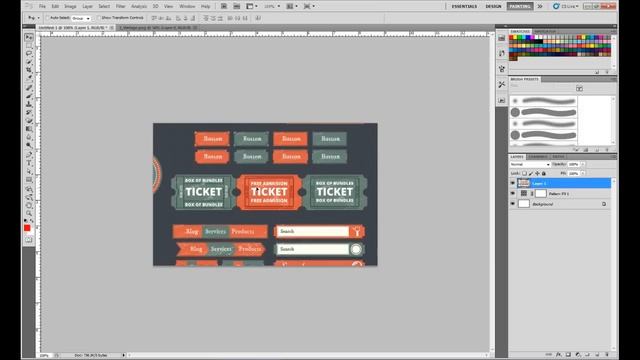The image size is (640, 360).
Task: Select the Eyedropper tool
Action: (29, 78)
